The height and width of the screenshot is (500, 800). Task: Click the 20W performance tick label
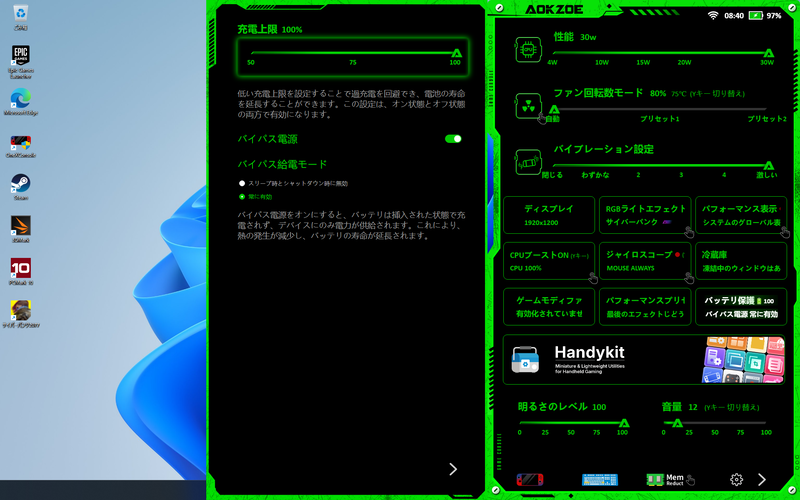click(684, 63)
